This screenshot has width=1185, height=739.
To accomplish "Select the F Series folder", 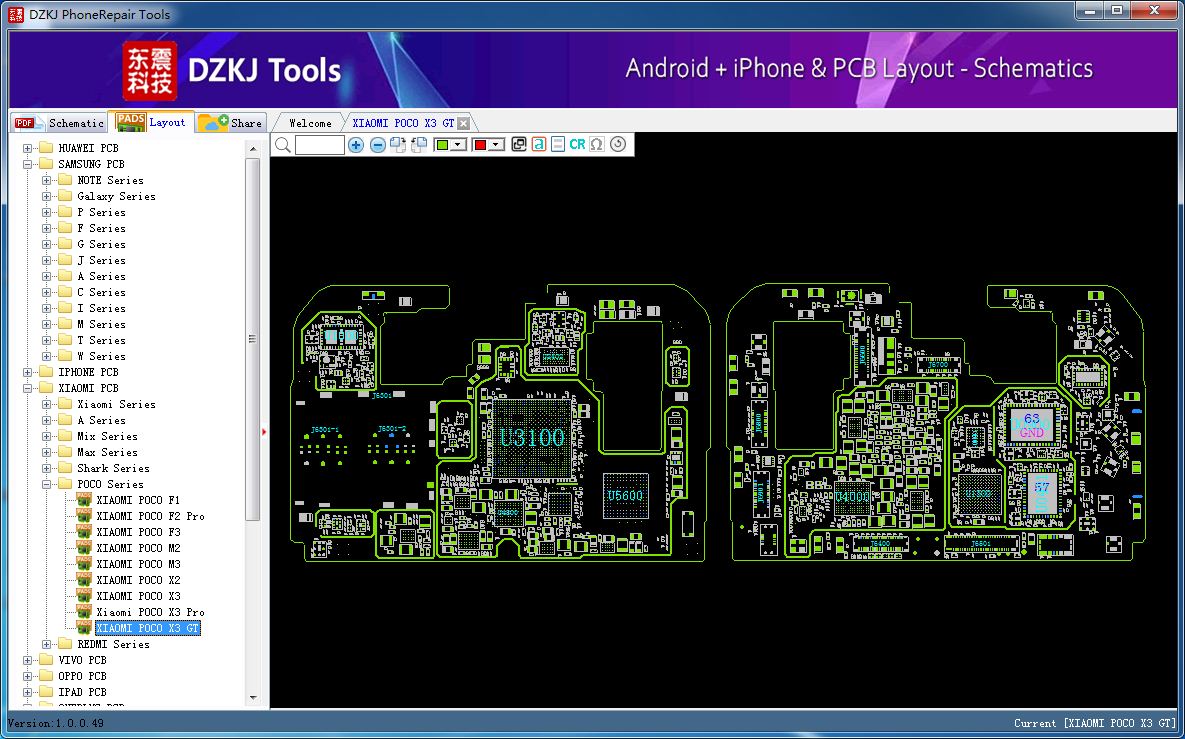I will pos(101,228).
